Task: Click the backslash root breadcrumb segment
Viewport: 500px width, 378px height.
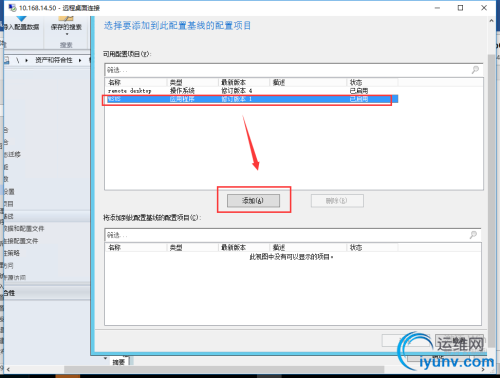Action: coord(17,60)
